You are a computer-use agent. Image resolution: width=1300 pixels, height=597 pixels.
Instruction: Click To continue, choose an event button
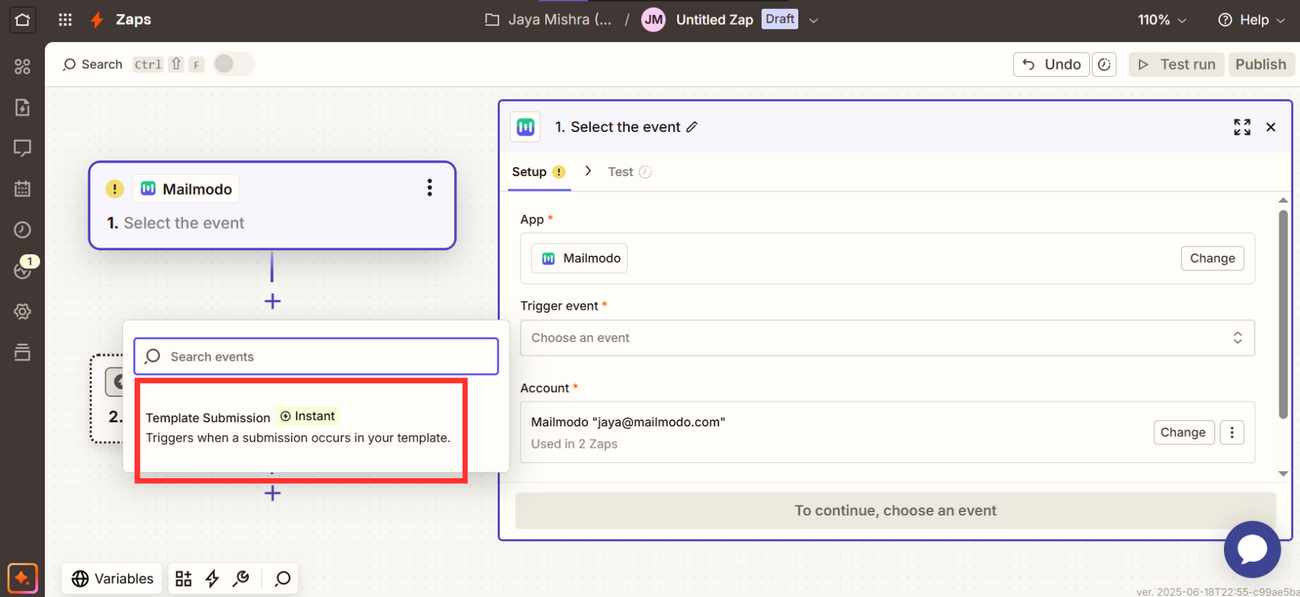coord(895,510)
